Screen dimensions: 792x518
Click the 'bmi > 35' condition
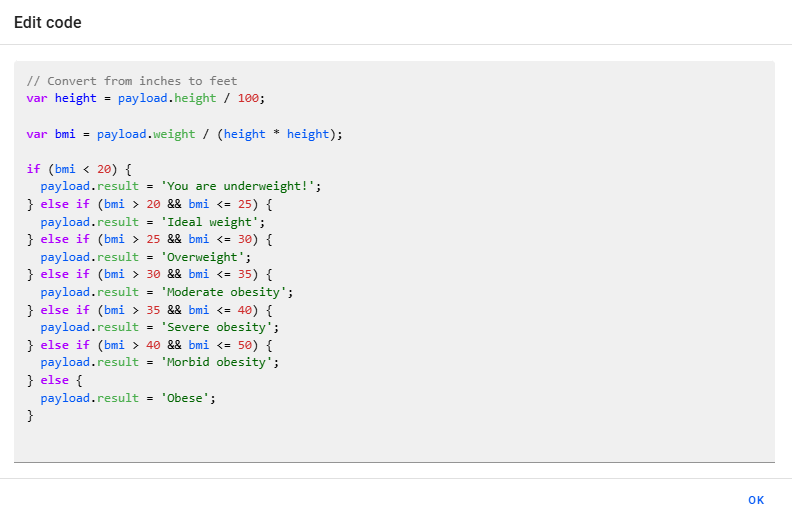(132, 310)
